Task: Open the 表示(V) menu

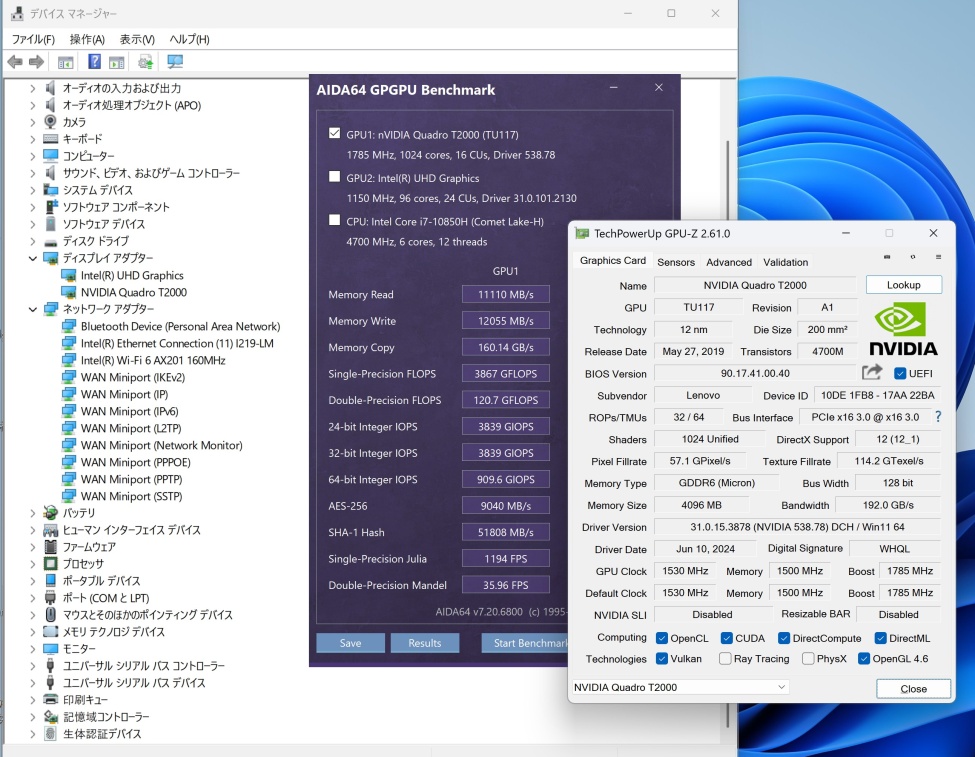Action: click(x=137, y=39)
